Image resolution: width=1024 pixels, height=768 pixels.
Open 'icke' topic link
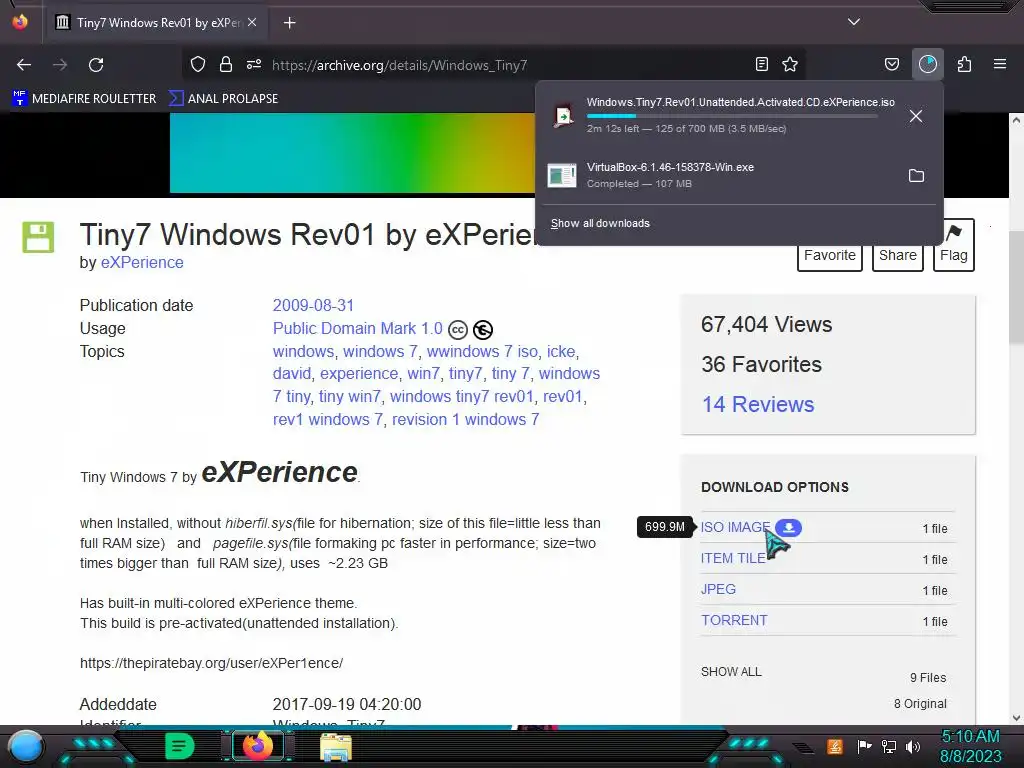tap(561, 351)
